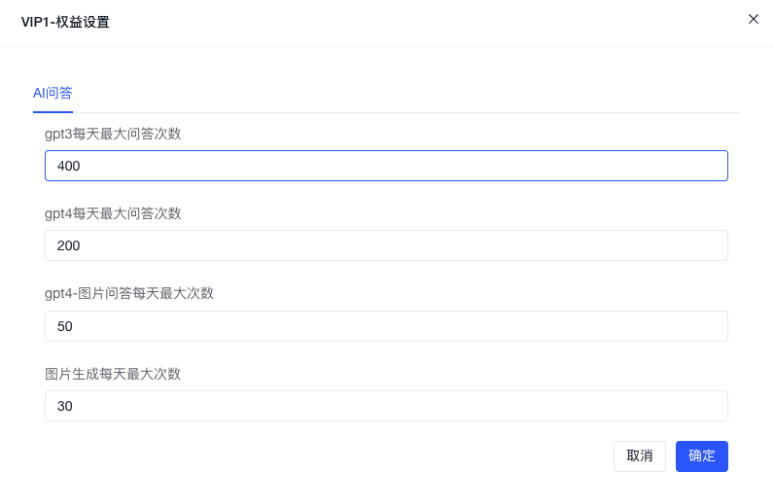Click the gpt4-图片问答每天最大次数 label text
Image resolution: width=774 pixels, height=486 pixels.
pyautogui.click(x=129, y=293)
